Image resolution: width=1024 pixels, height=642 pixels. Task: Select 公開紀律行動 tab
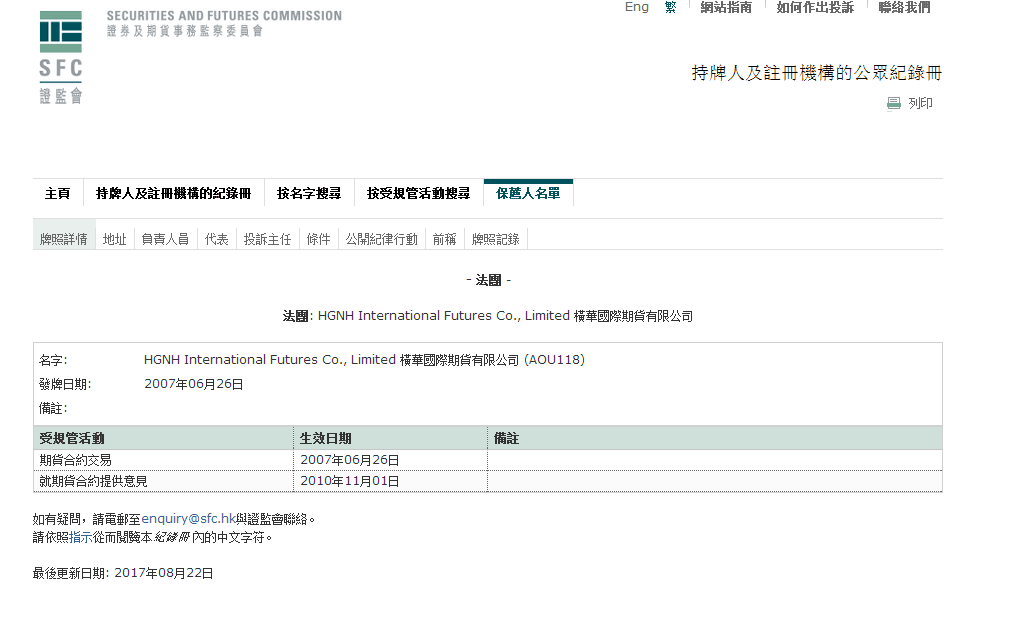tap(381, 239)
